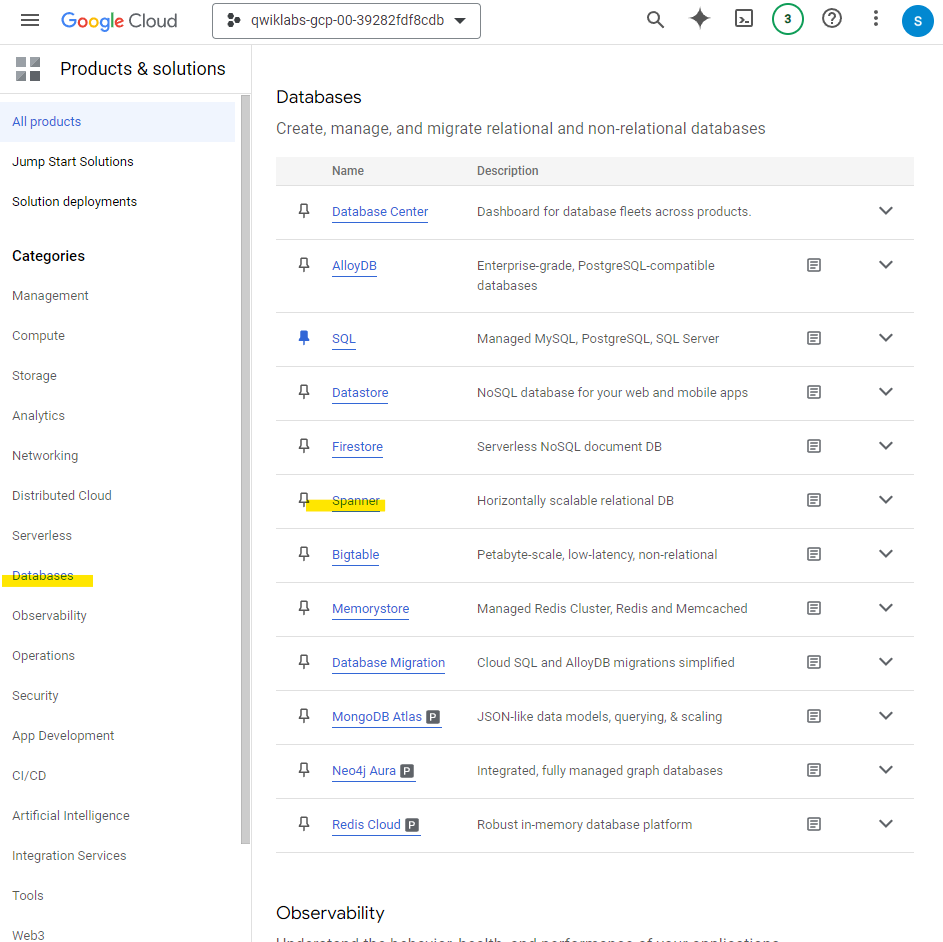This screenshot has height=942, width=943.
Task: Select All products in sidebar
Action: point(117,122)
